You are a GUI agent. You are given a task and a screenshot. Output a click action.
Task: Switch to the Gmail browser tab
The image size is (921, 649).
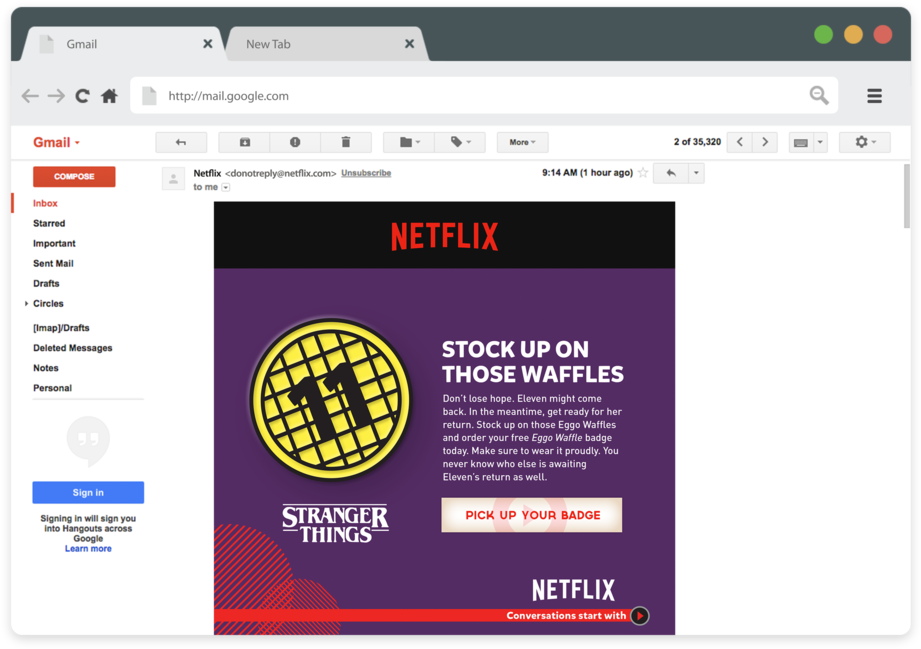[120, 44]
